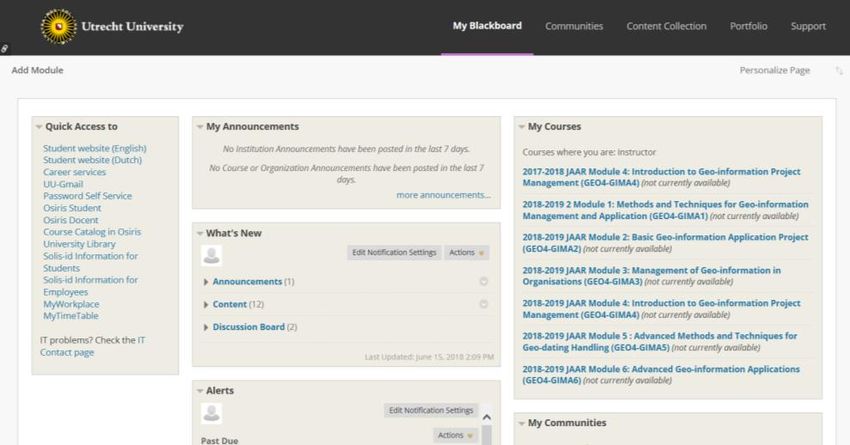Collapse the My Communities module
Image resolution: width=850 pixels, height=445 pixels.
521,423
